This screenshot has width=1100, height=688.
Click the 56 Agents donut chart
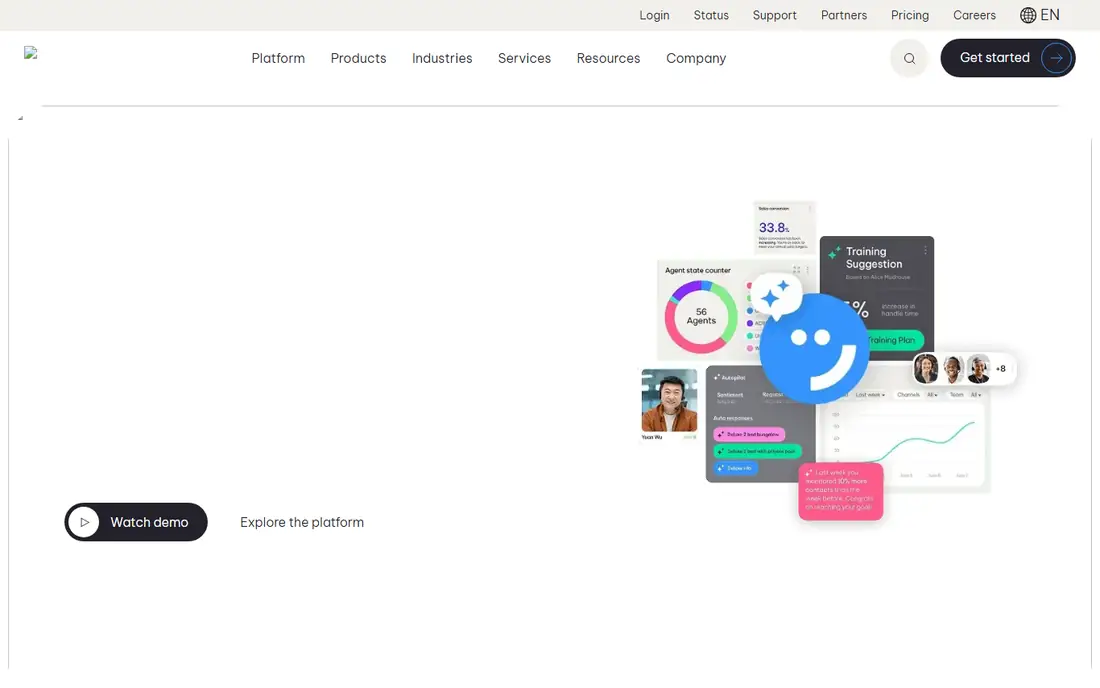[x=701, y=317]
